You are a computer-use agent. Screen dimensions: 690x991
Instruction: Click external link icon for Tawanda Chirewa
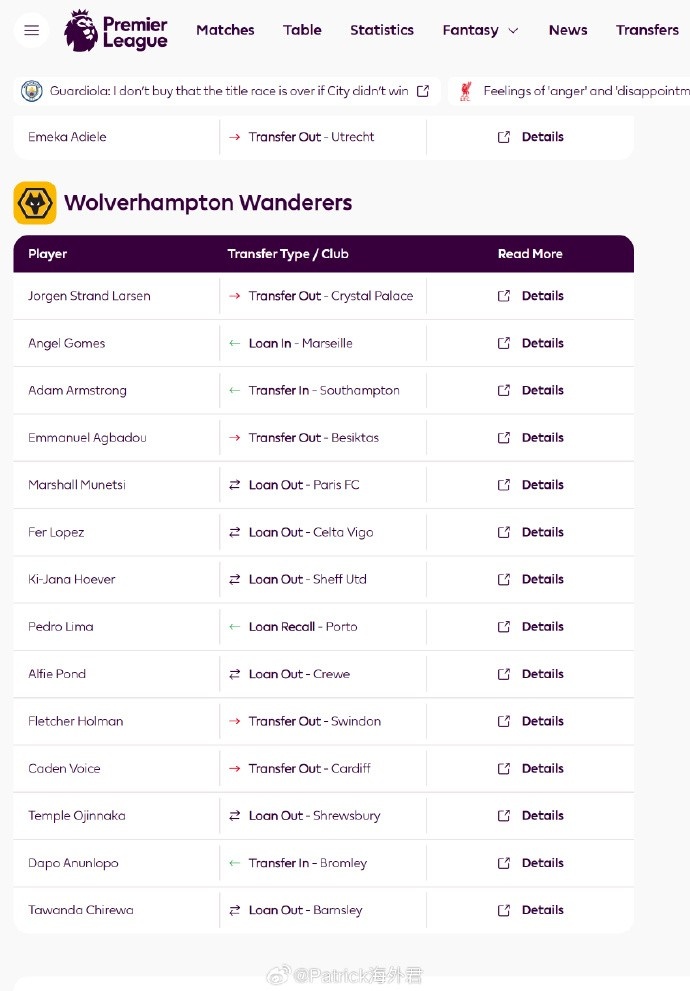(x=504, y=910)
